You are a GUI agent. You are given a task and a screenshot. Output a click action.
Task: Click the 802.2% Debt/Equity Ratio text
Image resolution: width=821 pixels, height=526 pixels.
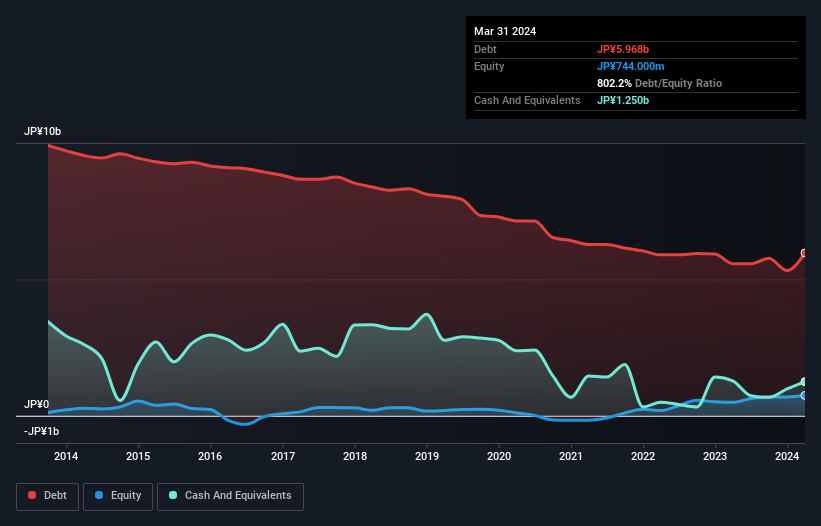(x=659, y=83)
